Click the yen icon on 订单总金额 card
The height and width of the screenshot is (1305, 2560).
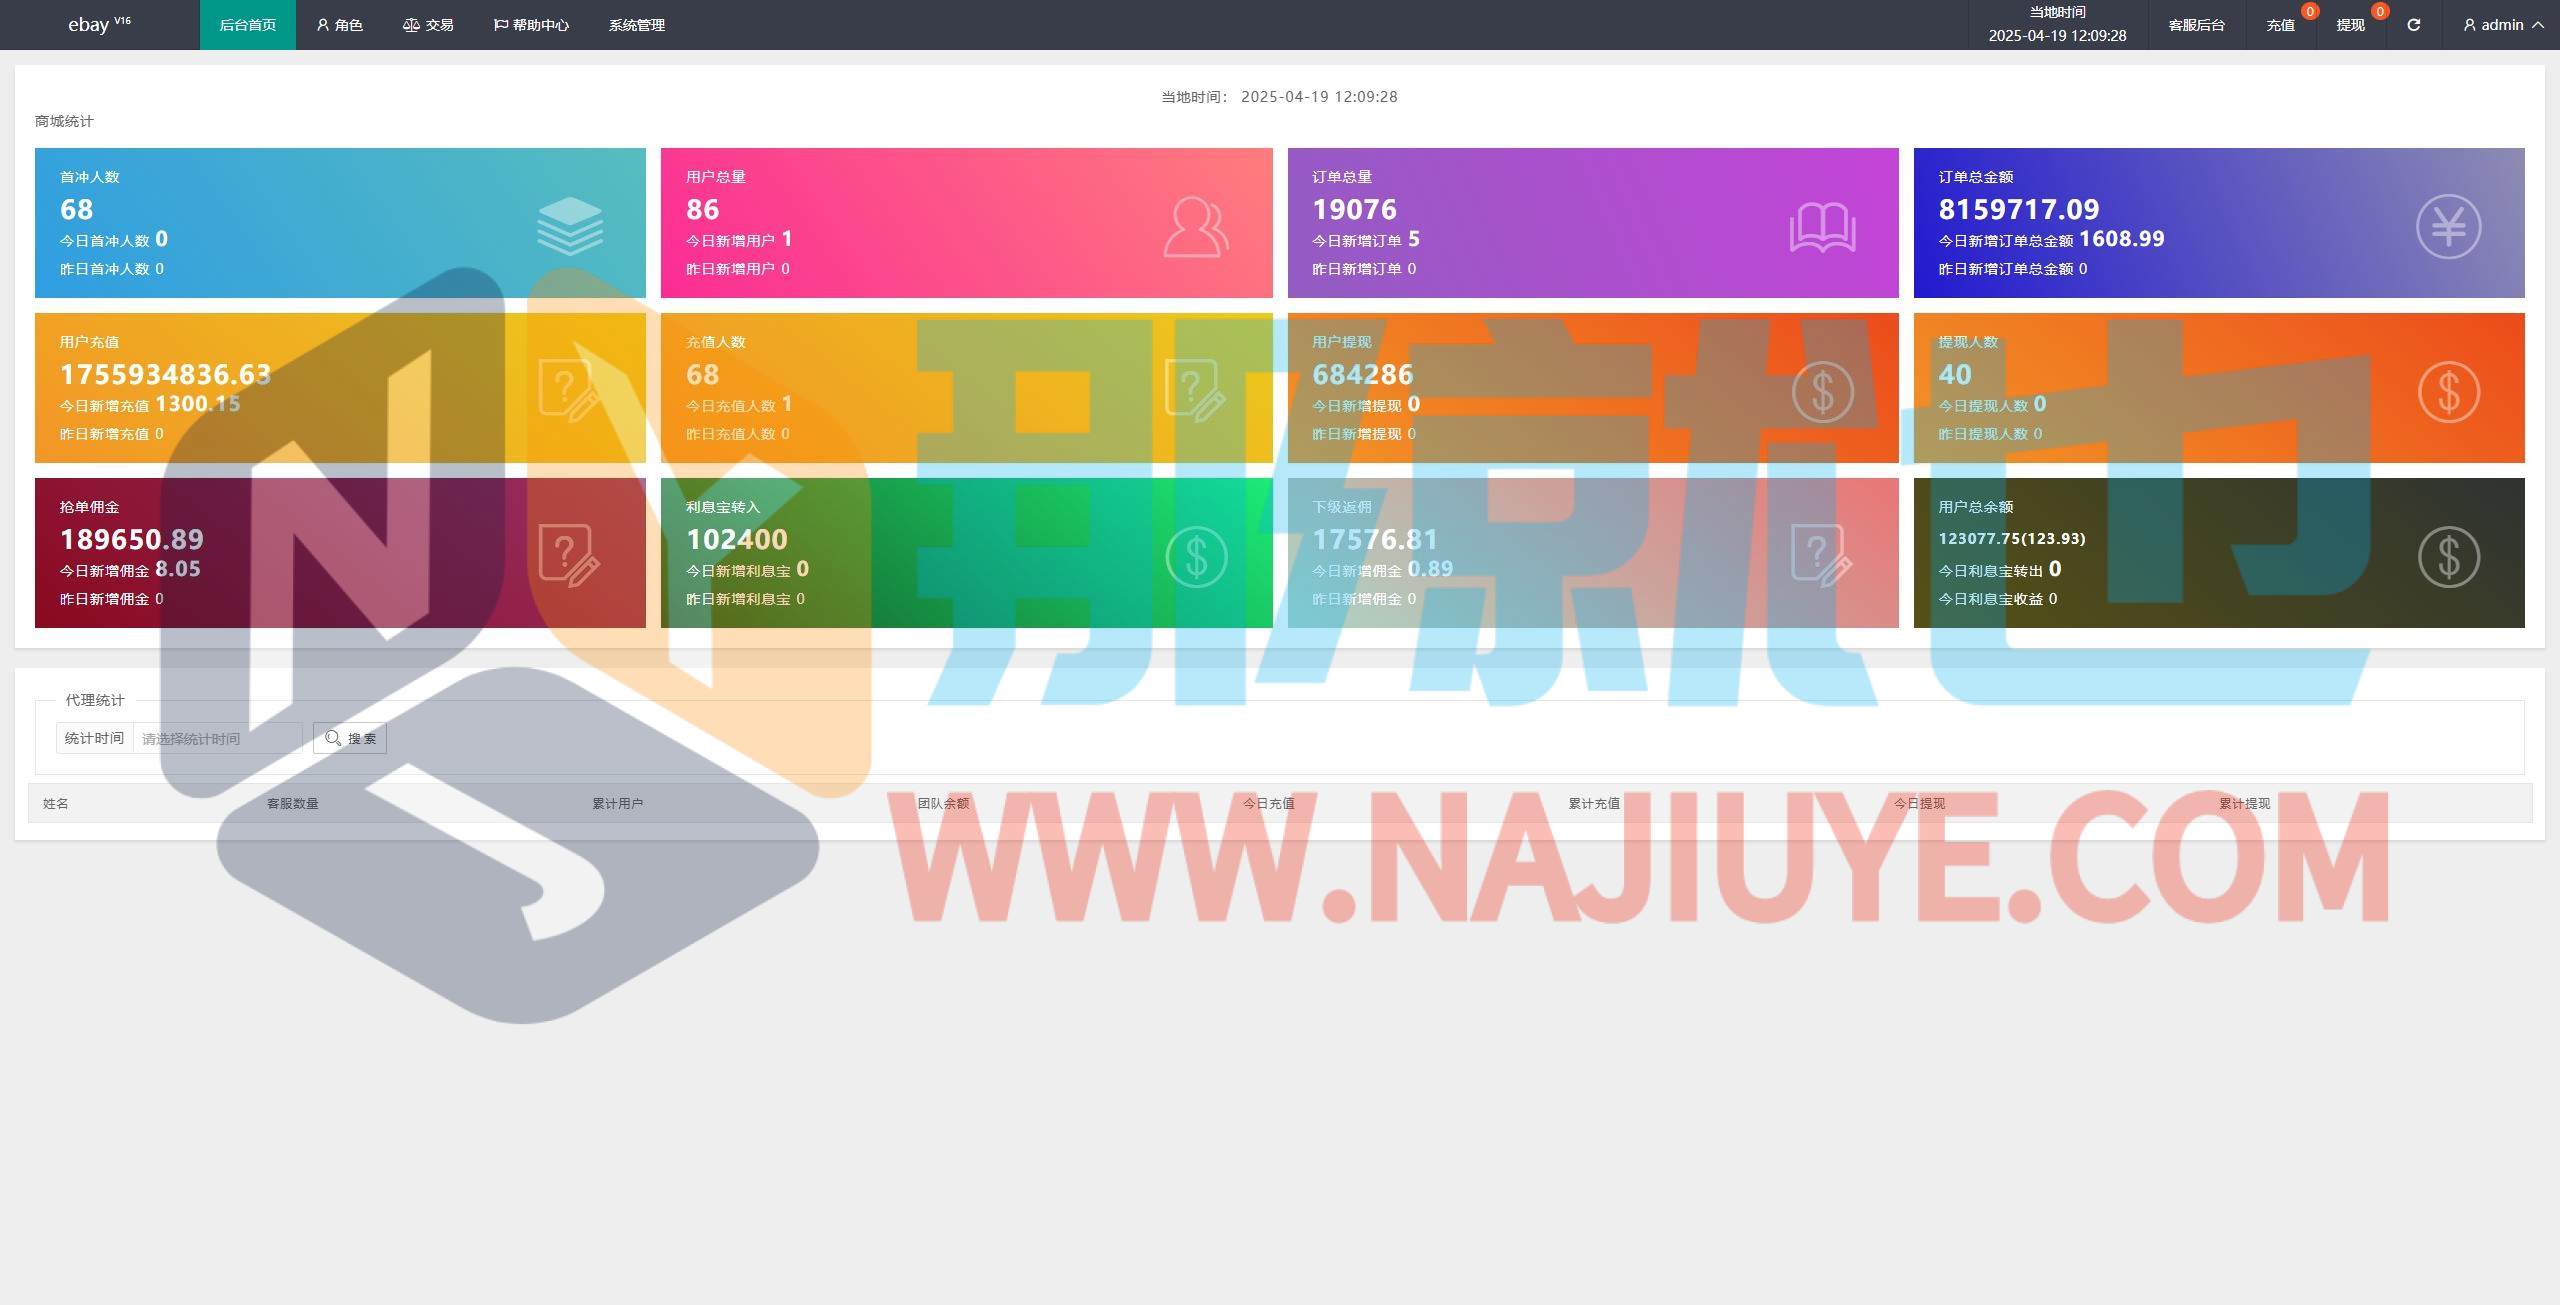click(x=2448, y=227)
